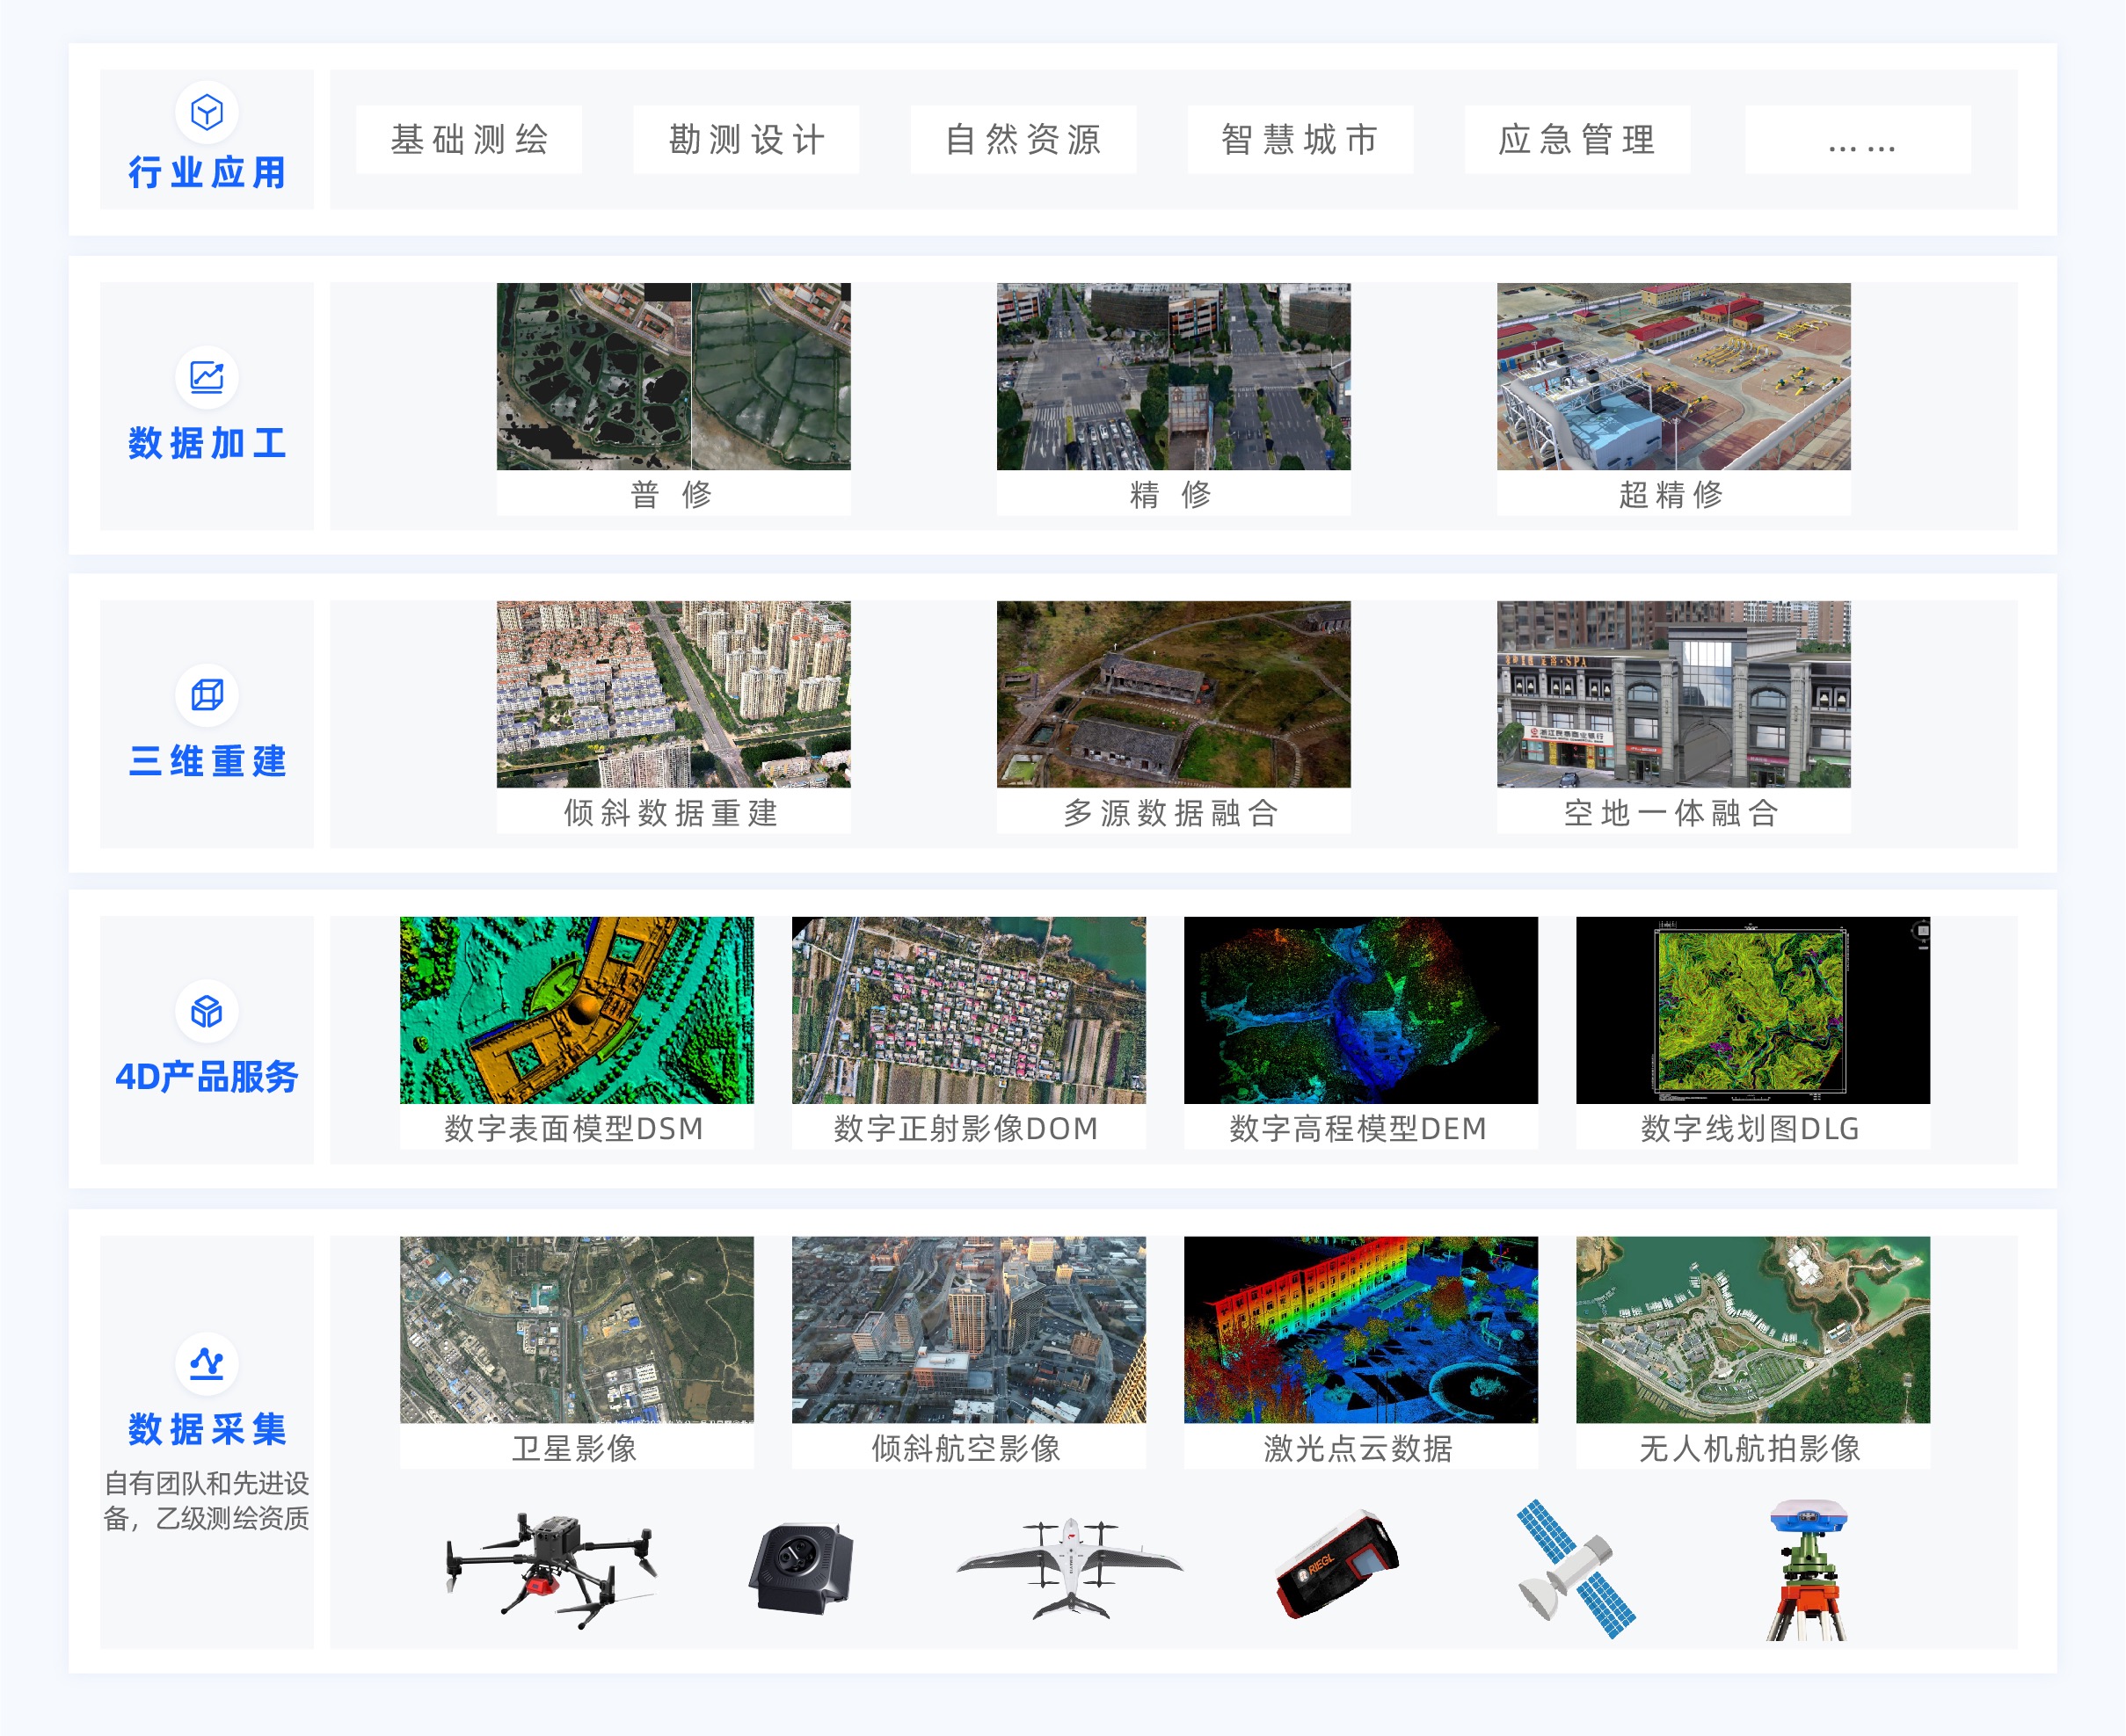
Task: Open the 超精修 thumbnail image
Action: [1673, 377]
